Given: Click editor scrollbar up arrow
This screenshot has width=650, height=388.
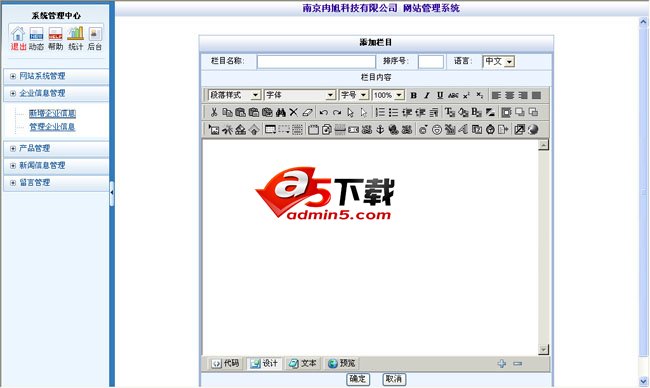Looking at the screenshot, I should 543,145.
